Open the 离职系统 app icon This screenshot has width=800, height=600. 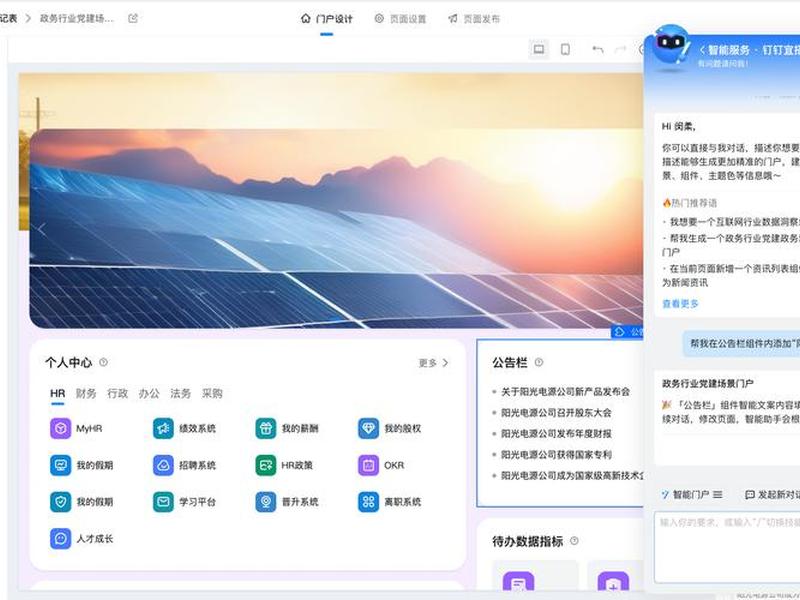[x=368, y=502]
